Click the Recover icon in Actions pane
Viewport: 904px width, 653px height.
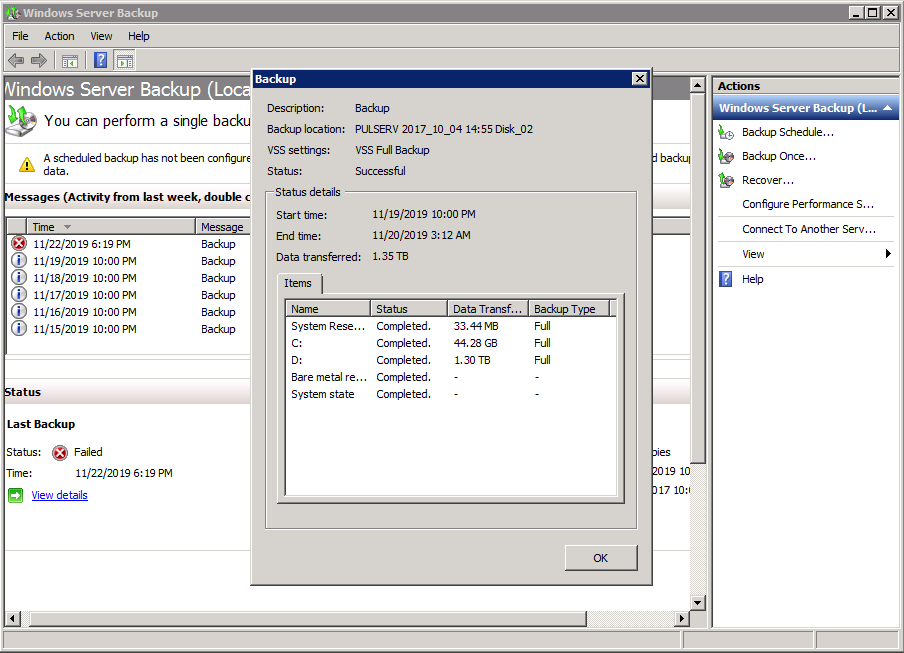(x=726, y=180)
